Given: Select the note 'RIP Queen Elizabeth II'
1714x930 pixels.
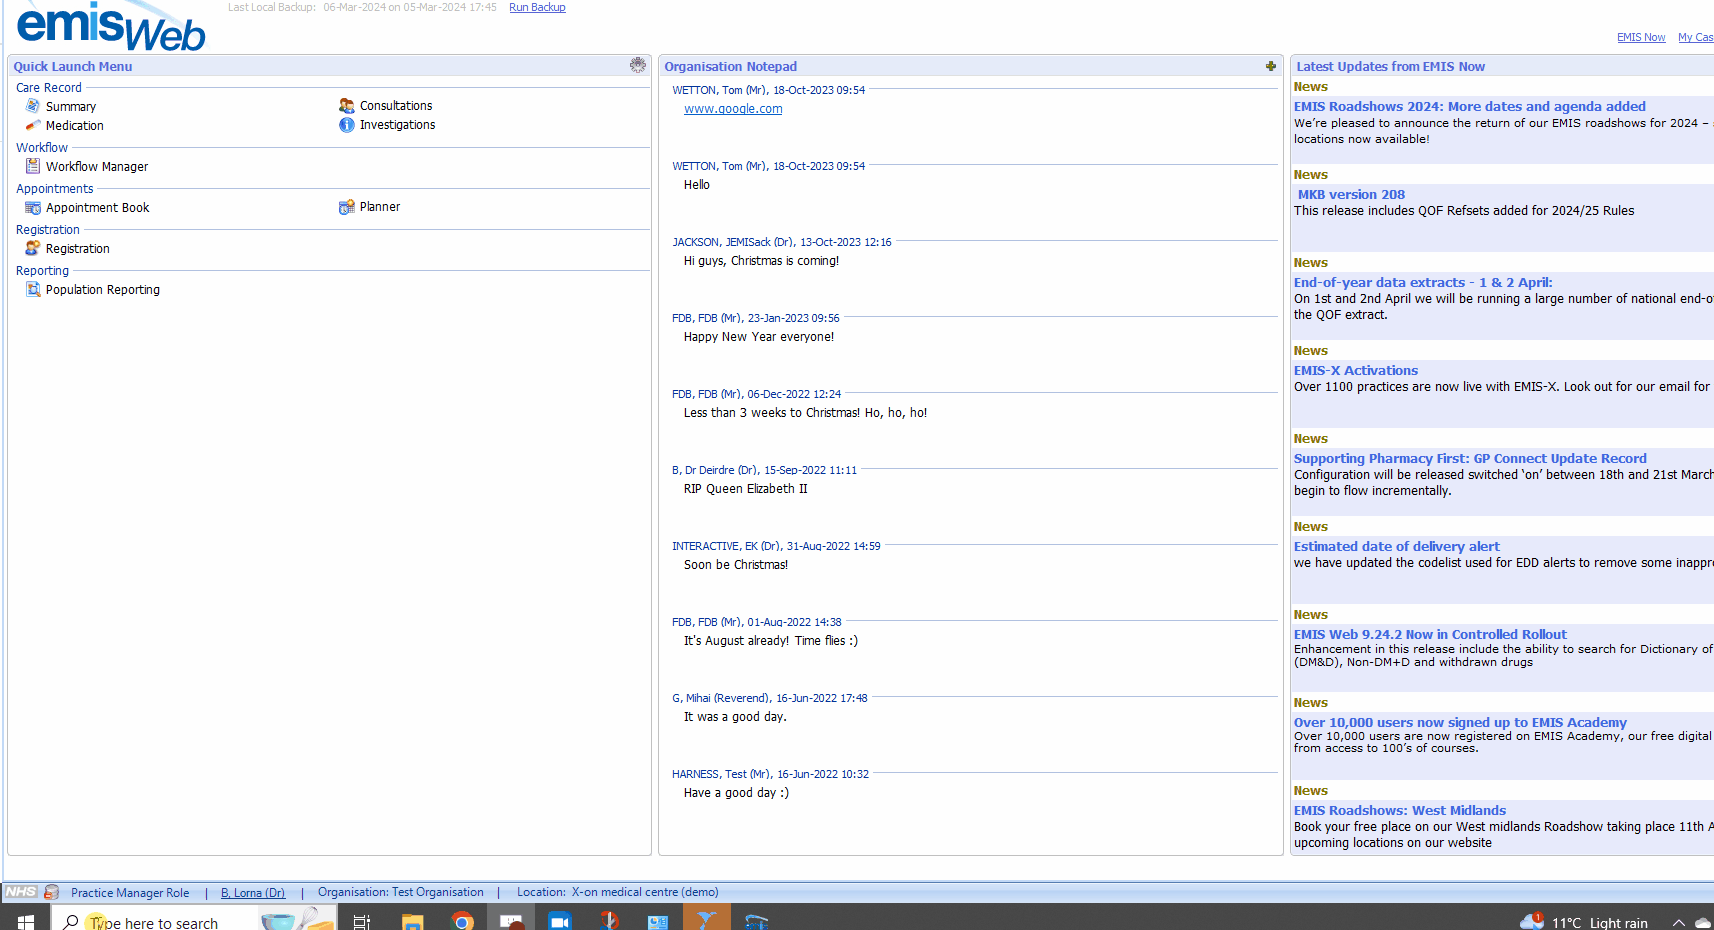Looking at the screenshot, I should coord(746,489).
